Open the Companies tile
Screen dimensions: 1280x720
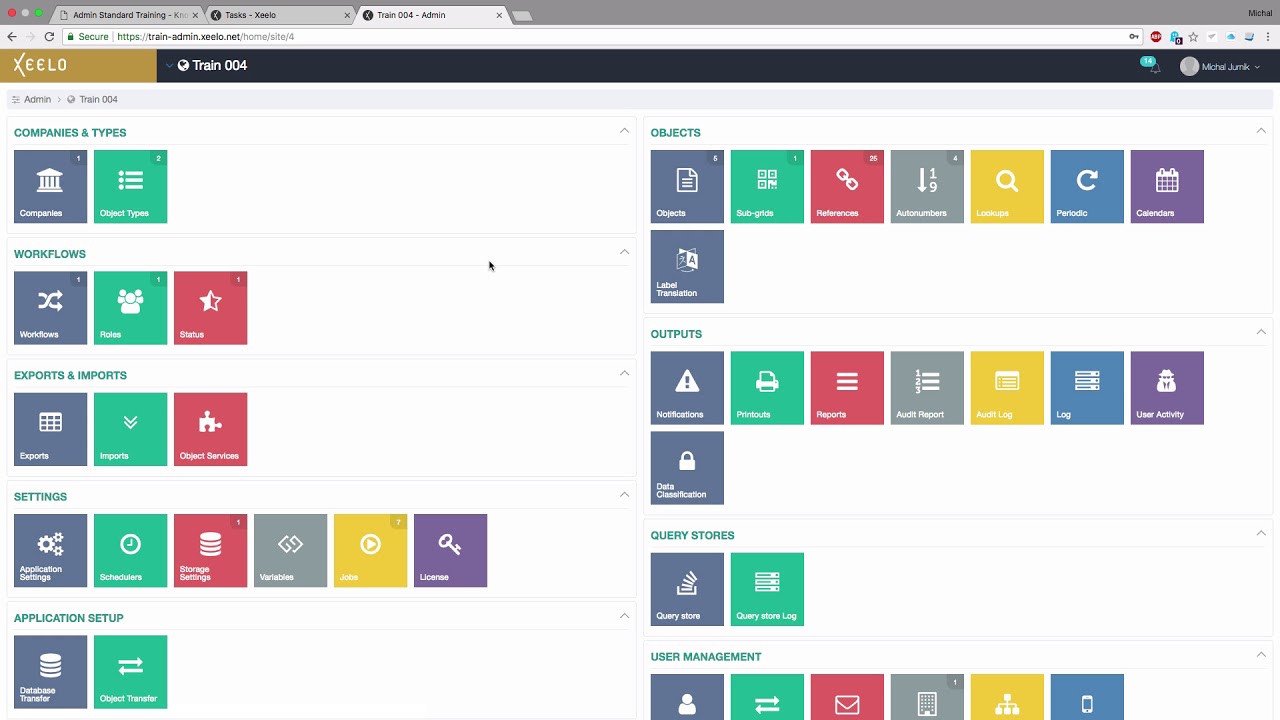pyautogui.click(x=50, y=186)
